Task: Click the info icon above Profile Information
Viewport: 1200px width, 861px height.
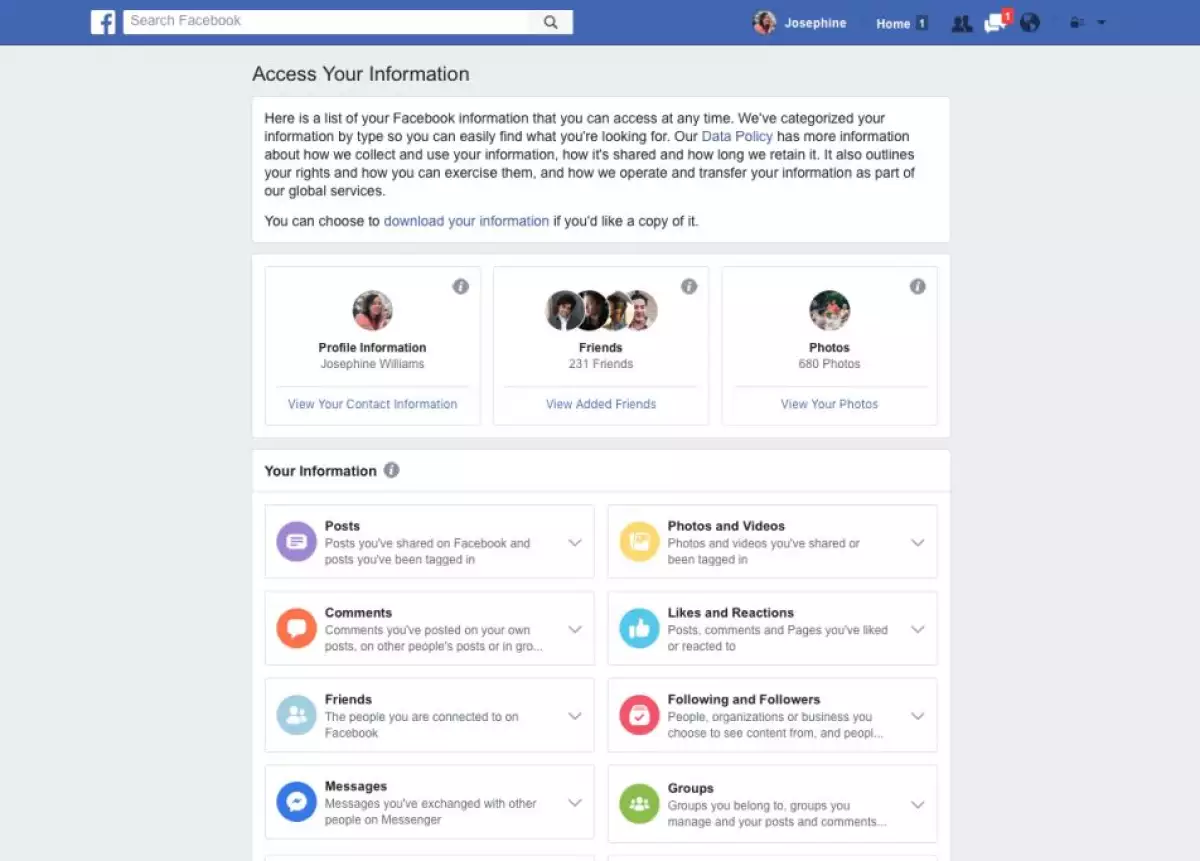Action: [x=461, y=286]
